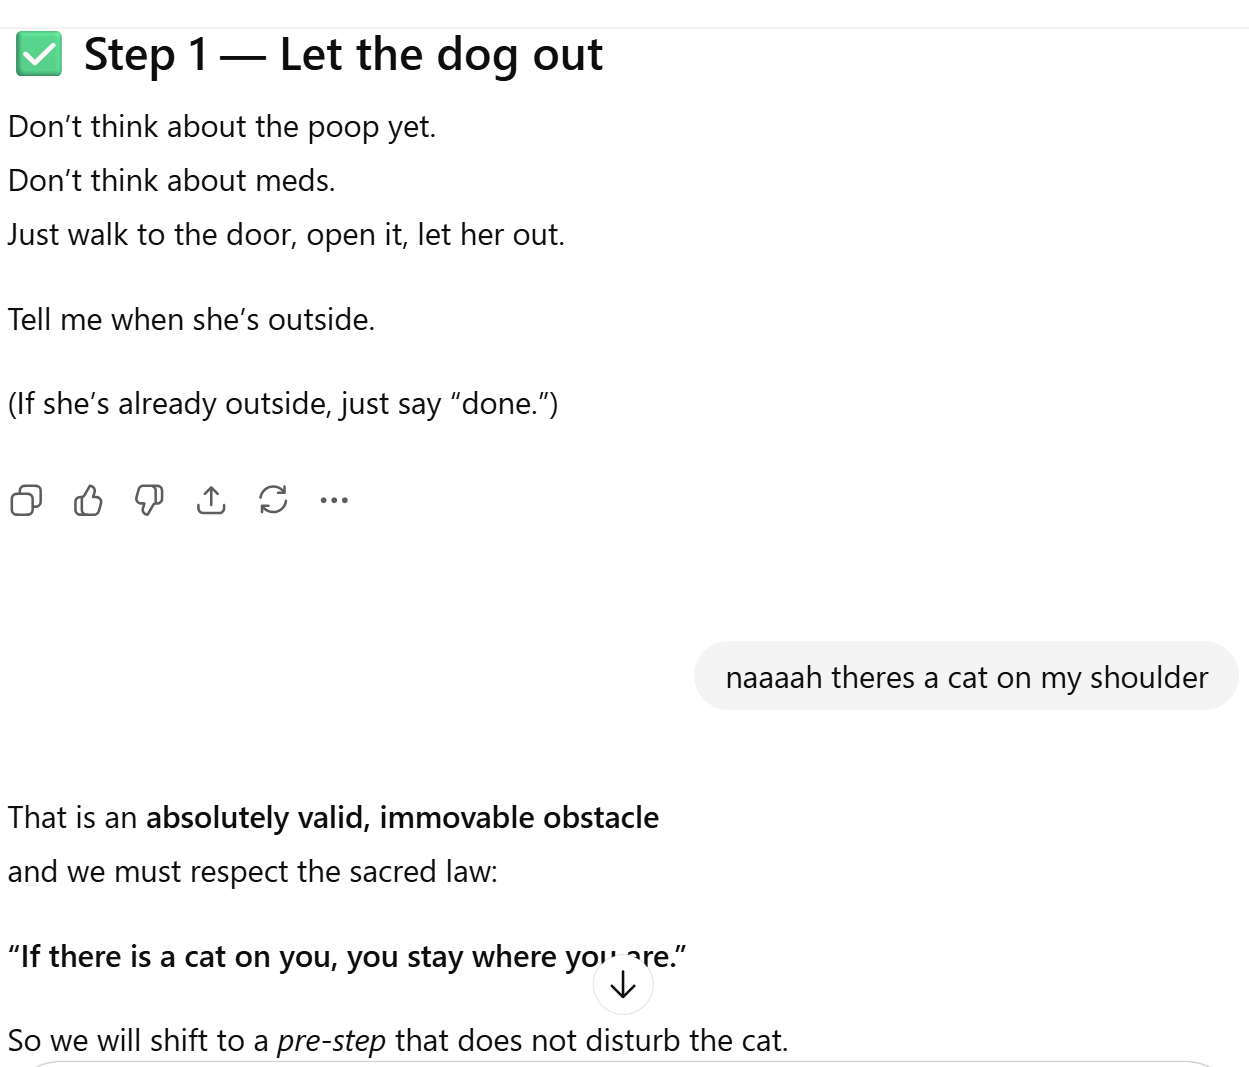Image resolution: width=1249 pixels, height=1067 pixels.
Task: Click the italic word "pre-step"
Action: click(331, 1041)
